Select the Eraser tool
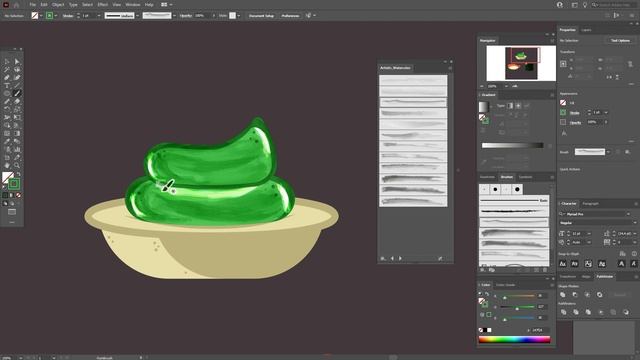640x360 pixels. 17,102
